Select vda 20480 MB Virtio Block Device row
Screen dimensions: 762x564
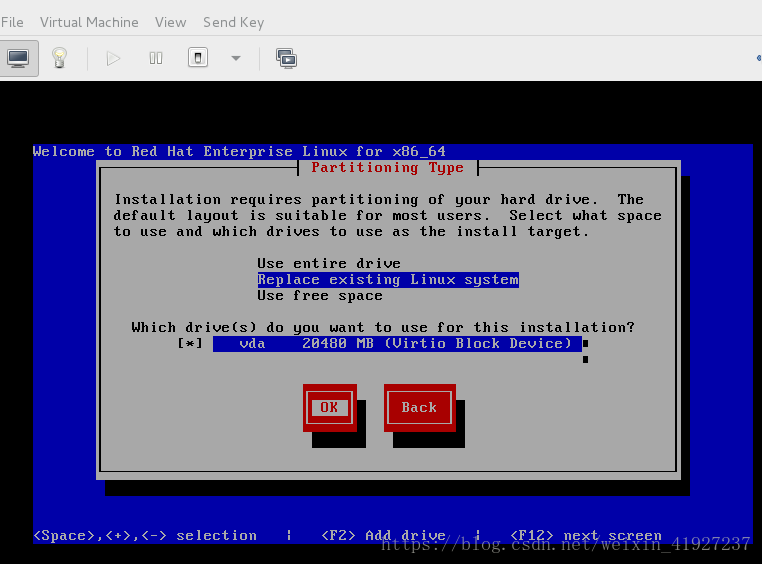click(x=397, y=344)
